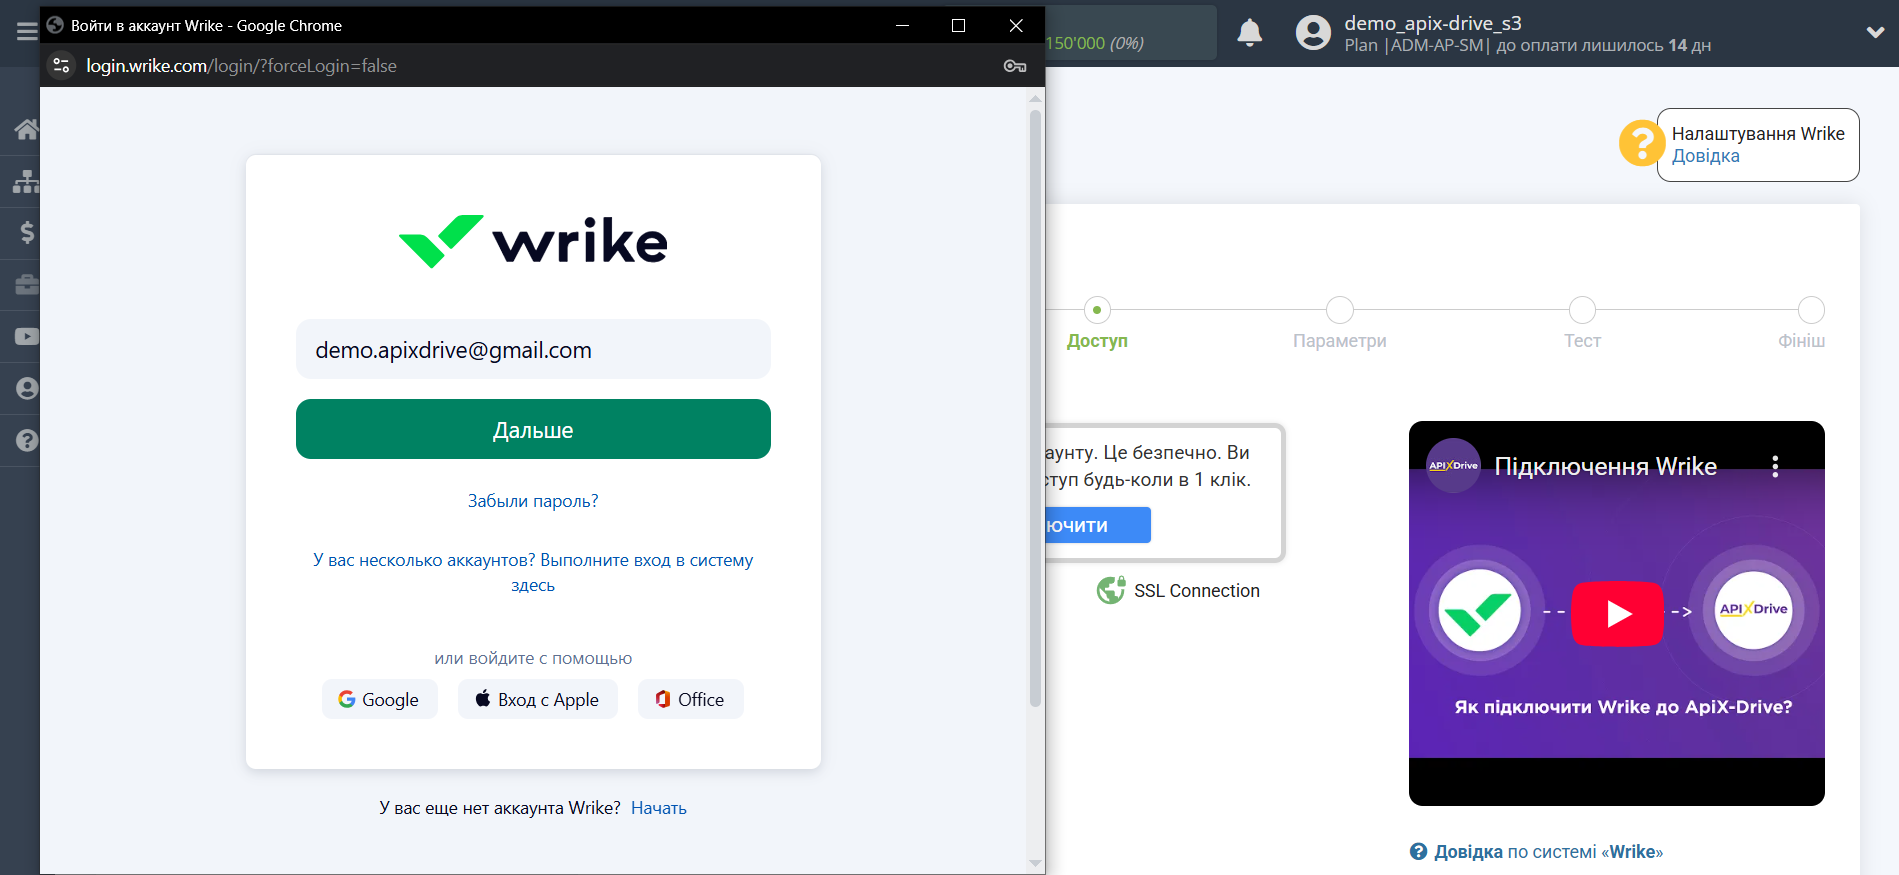Select the Тест step marker
The width and height of the screenshot is (1899, 875).
1582,310
